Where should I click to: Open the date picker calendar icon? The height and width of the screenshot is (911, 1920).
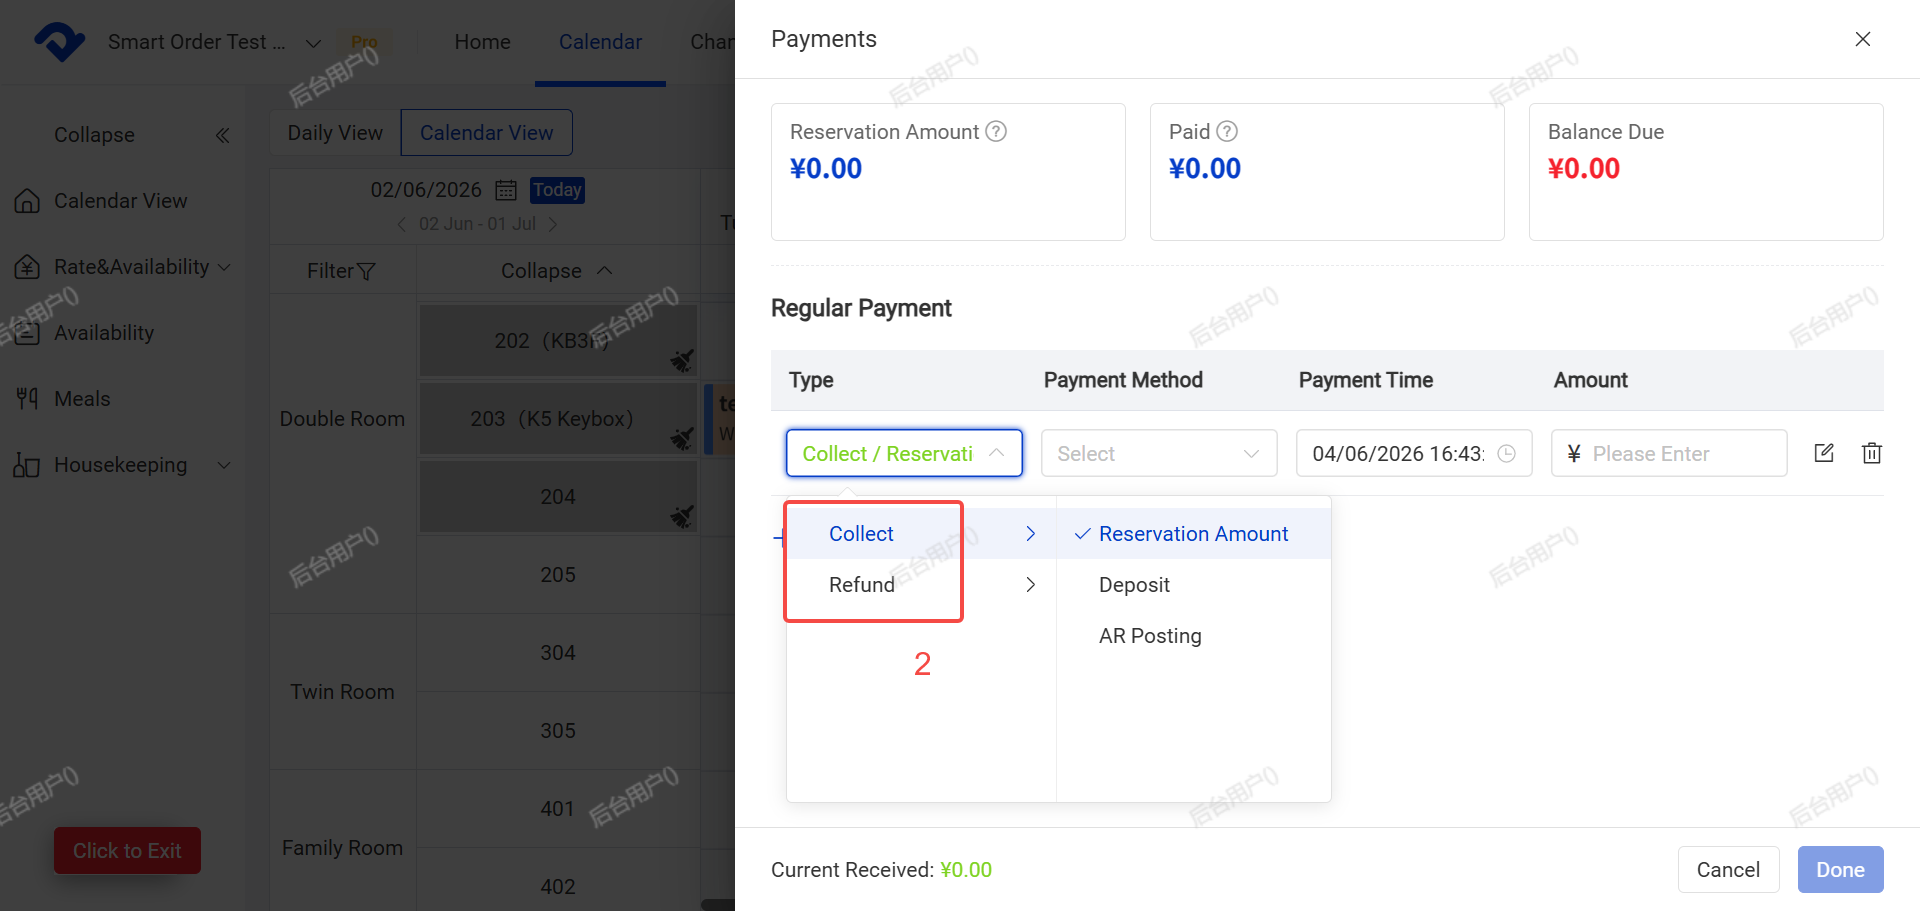pos(506,190)
